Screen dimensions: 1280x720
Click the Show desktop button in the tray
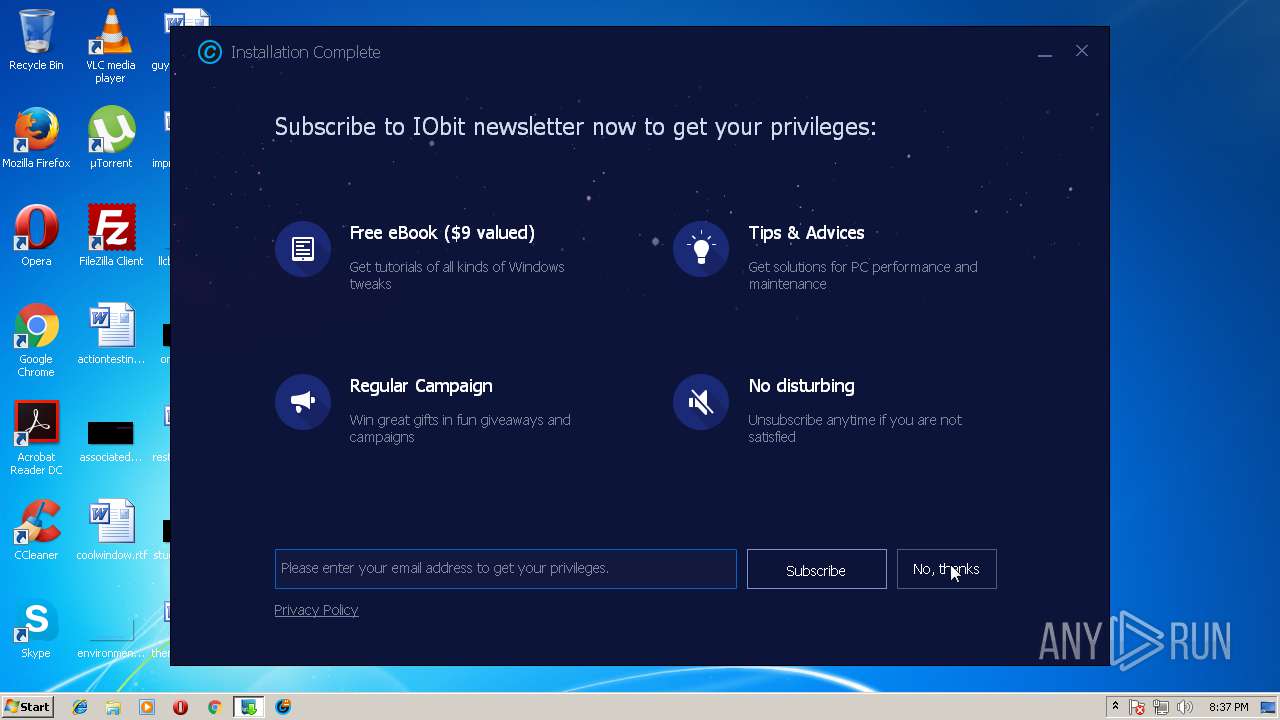1270,707
